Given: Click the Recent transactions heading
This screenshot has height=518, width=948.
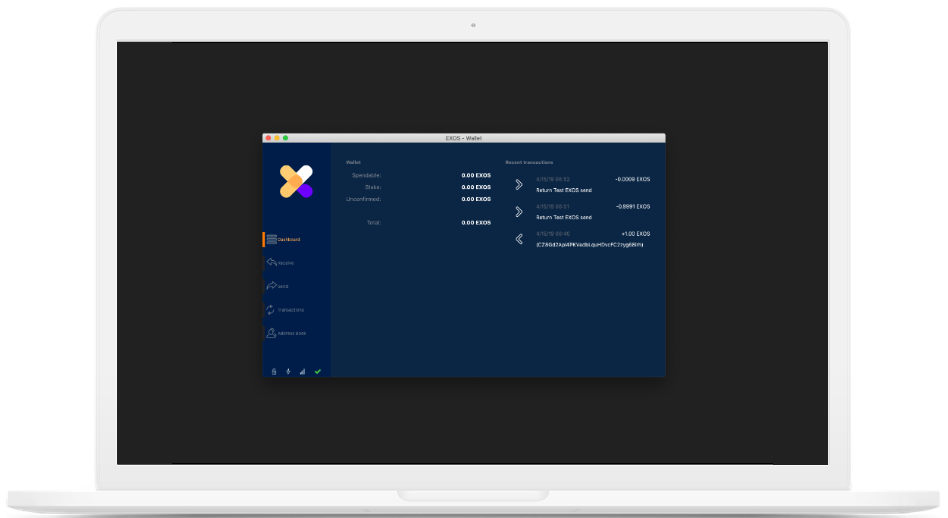Looking at the screenshot, I should (529, 162).
